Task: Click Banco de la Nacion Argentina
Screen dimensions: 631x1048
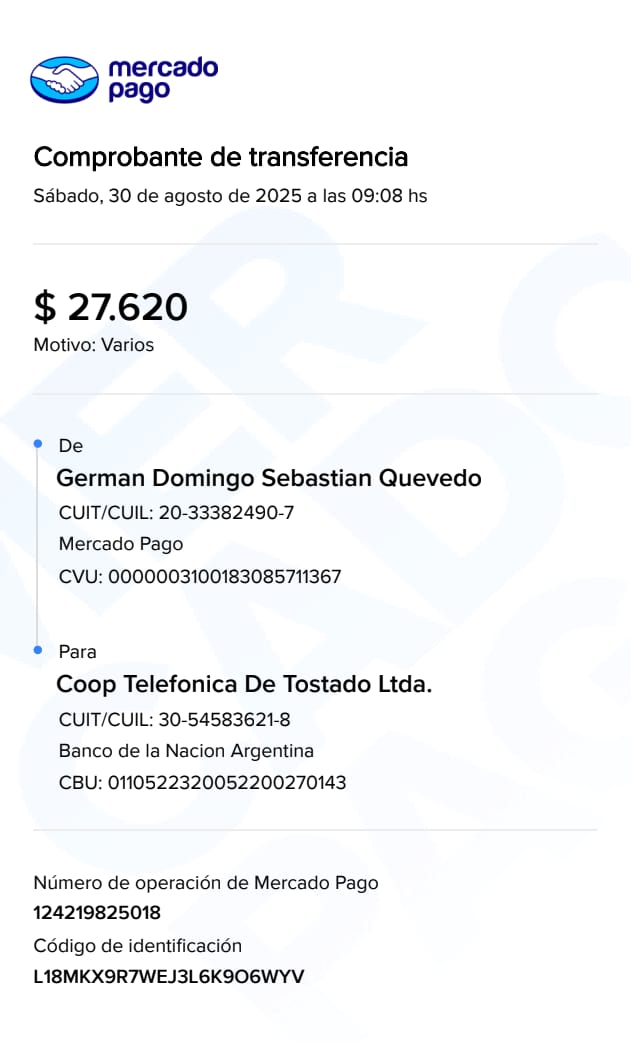Action: pos(186,751)
